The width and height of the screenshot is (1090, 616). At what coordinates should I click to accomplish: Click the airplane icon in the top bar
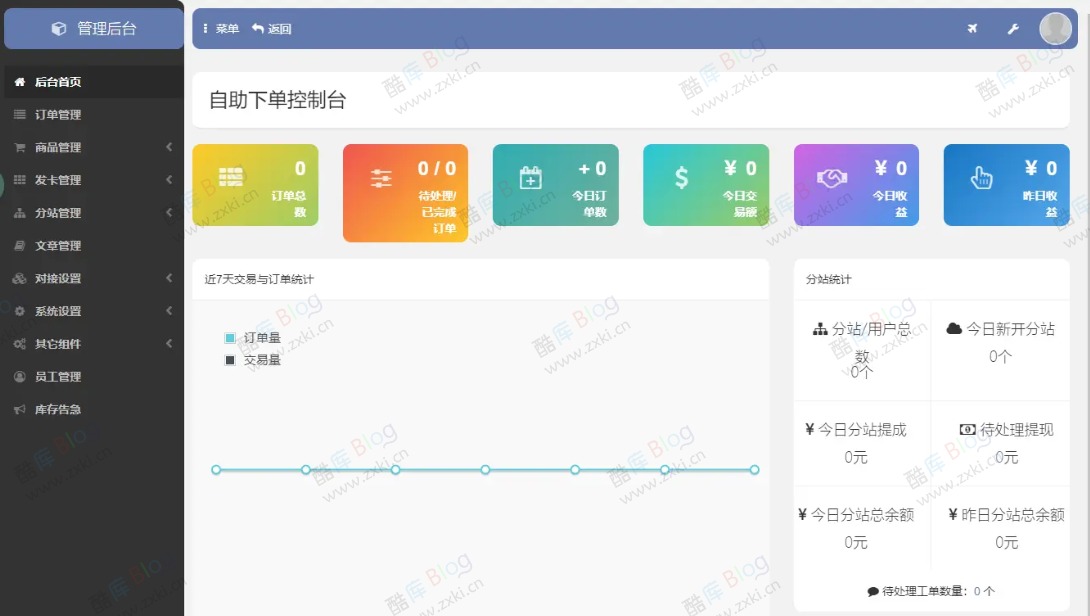[972, 28]
